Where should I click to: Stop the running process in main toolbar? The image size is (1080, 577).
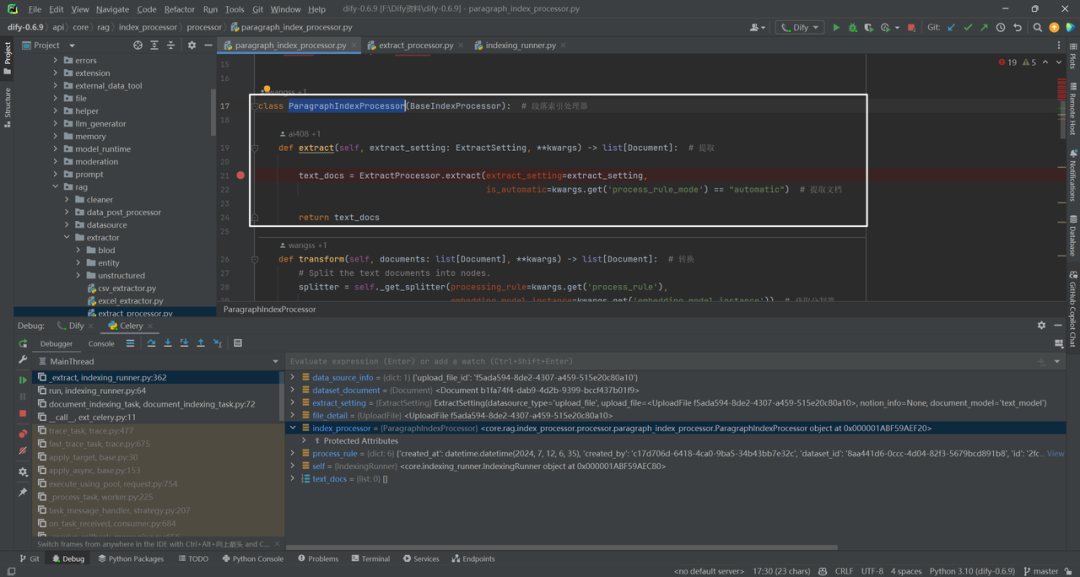pos(911,28)
